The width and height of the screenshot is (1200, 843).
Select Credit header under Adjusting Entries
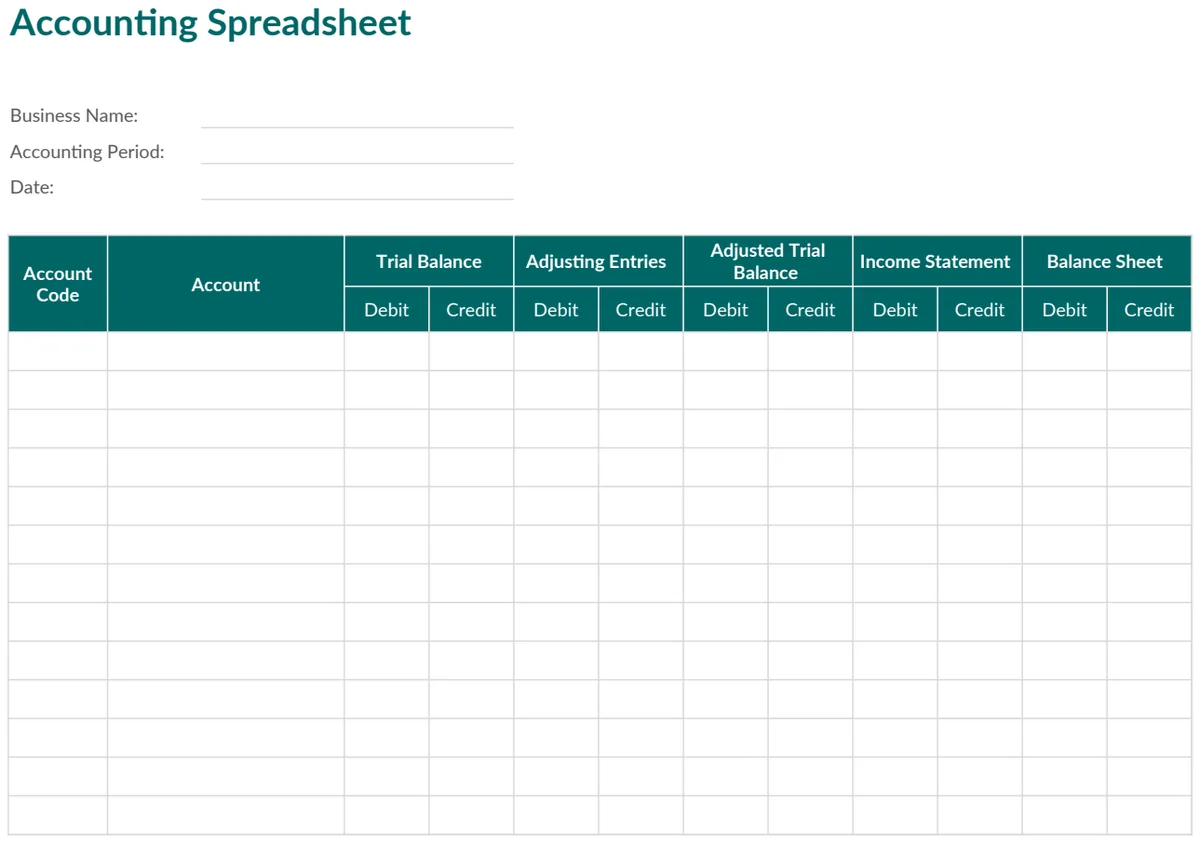pyautogui.click(x=641, y=310)
